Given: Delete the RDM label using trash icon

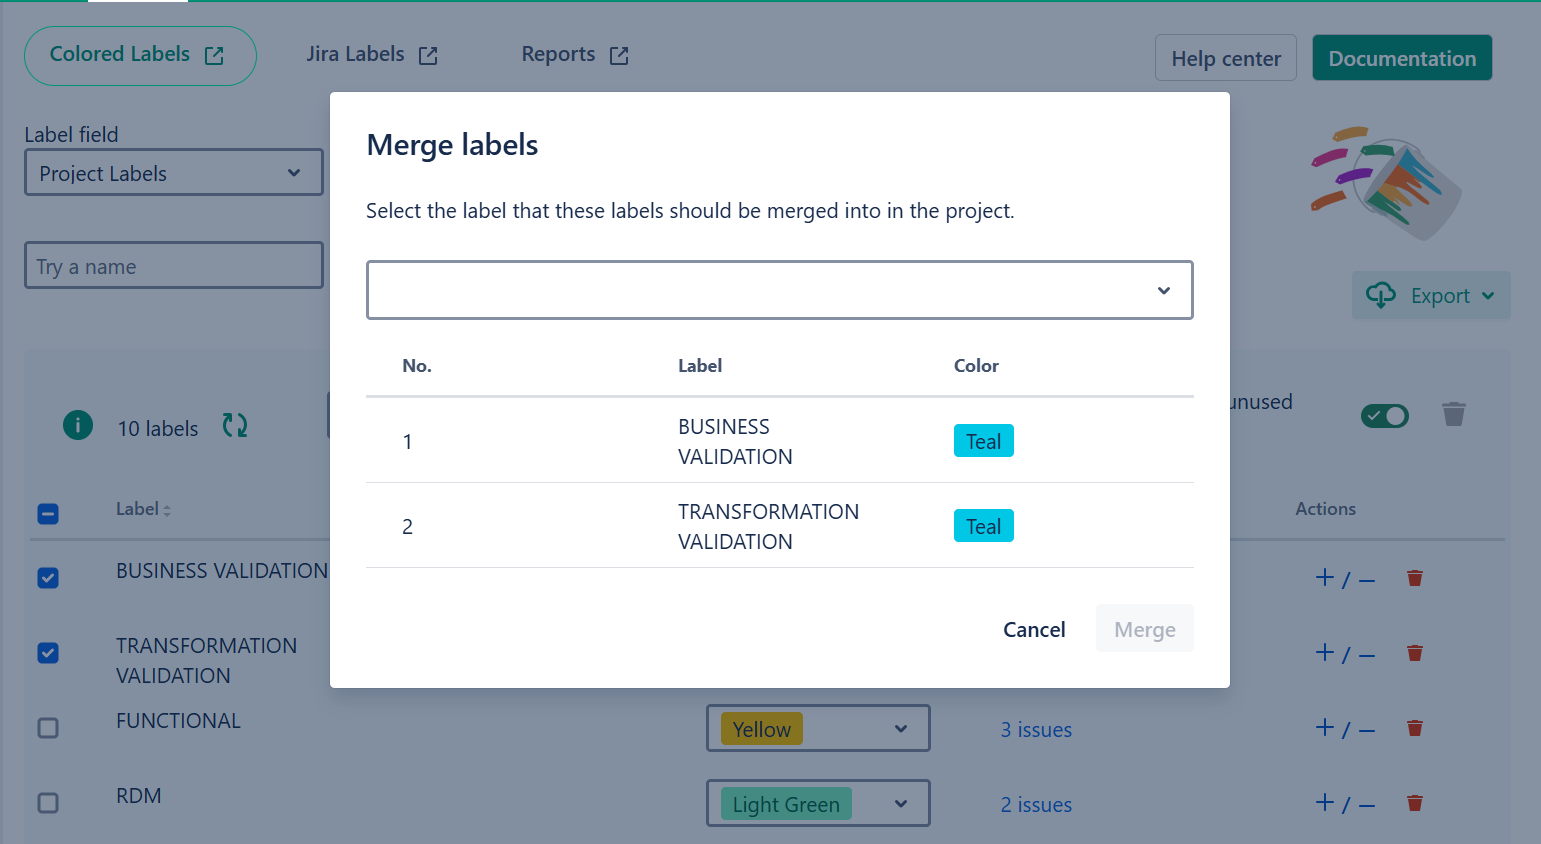Looking at the screenshot, I should coord(1414,803).
